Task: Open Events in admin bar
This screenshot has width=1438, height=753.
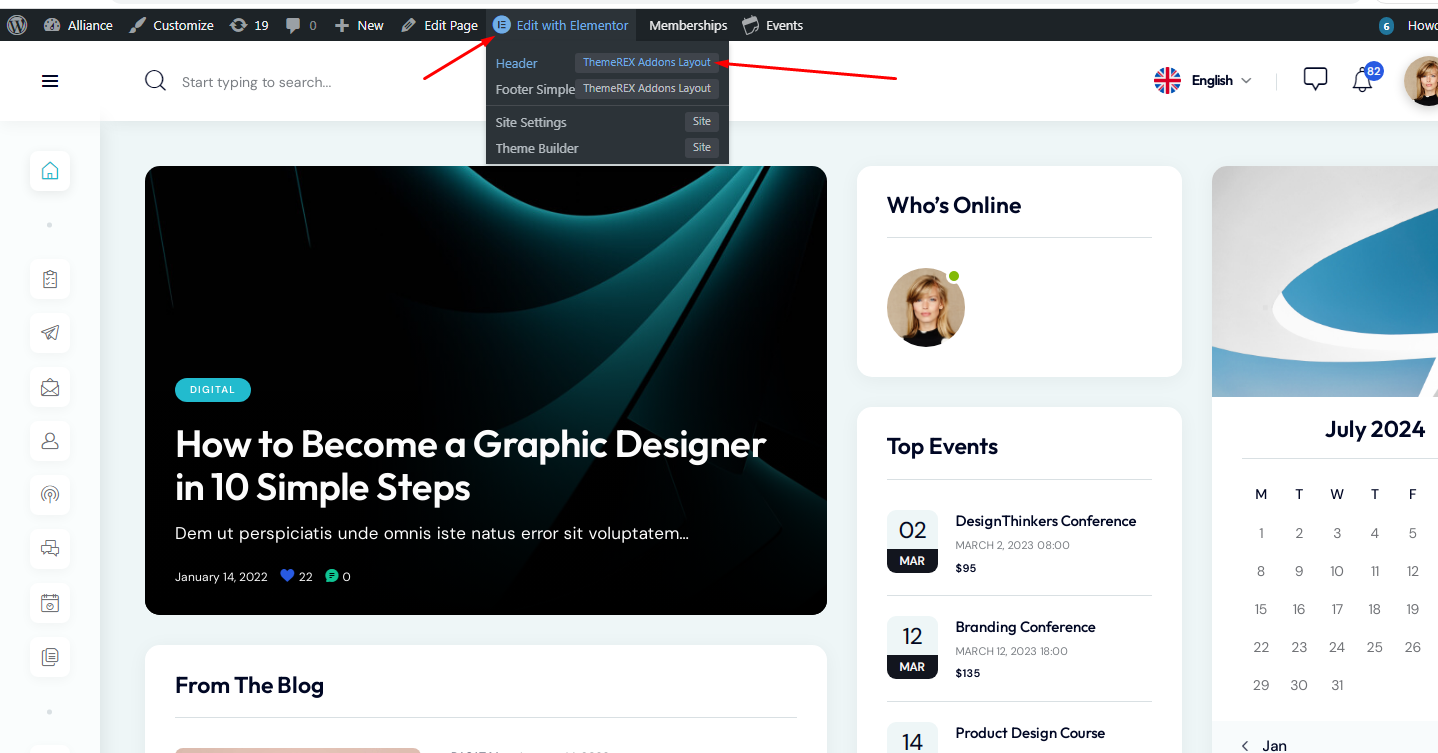Action: click(x=773, y=25)
